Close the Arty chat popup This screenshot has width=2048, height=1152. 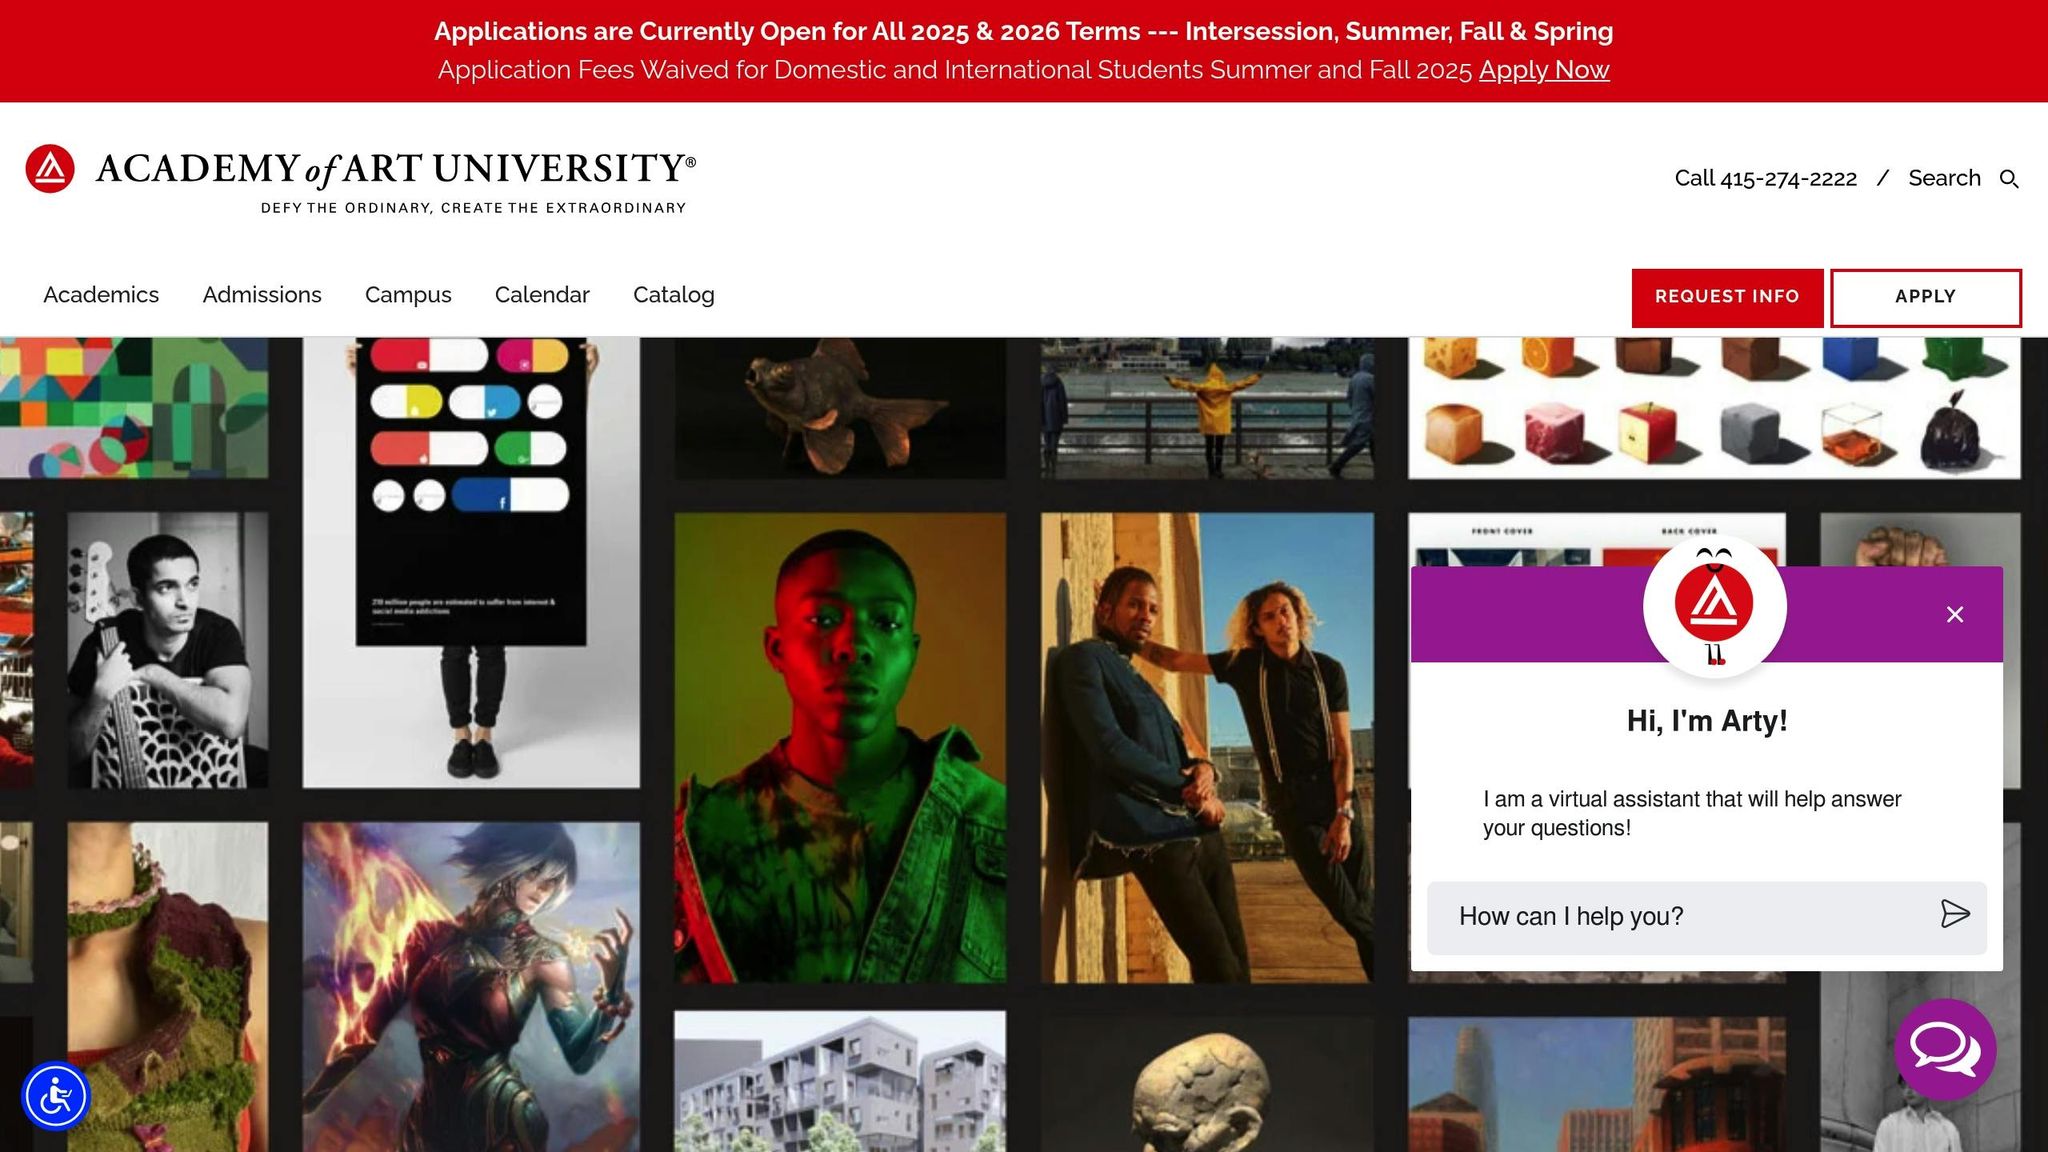1955,614
